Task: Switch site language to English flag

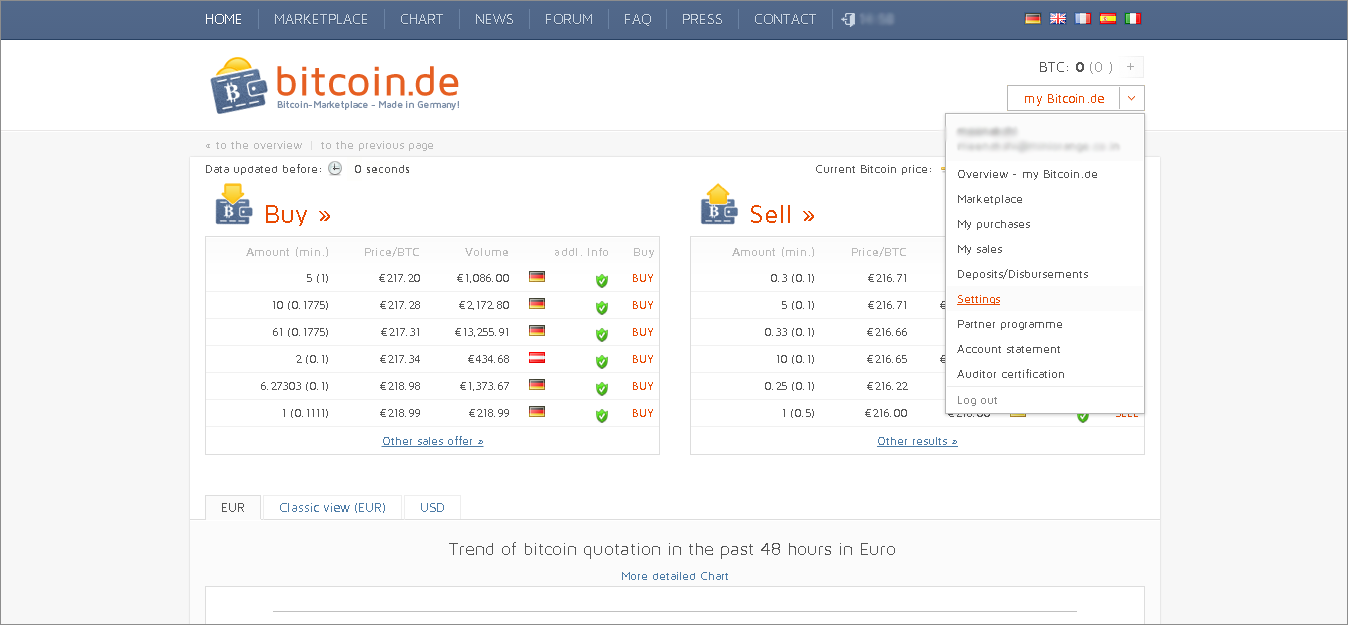Action: tap(1058, 18)
